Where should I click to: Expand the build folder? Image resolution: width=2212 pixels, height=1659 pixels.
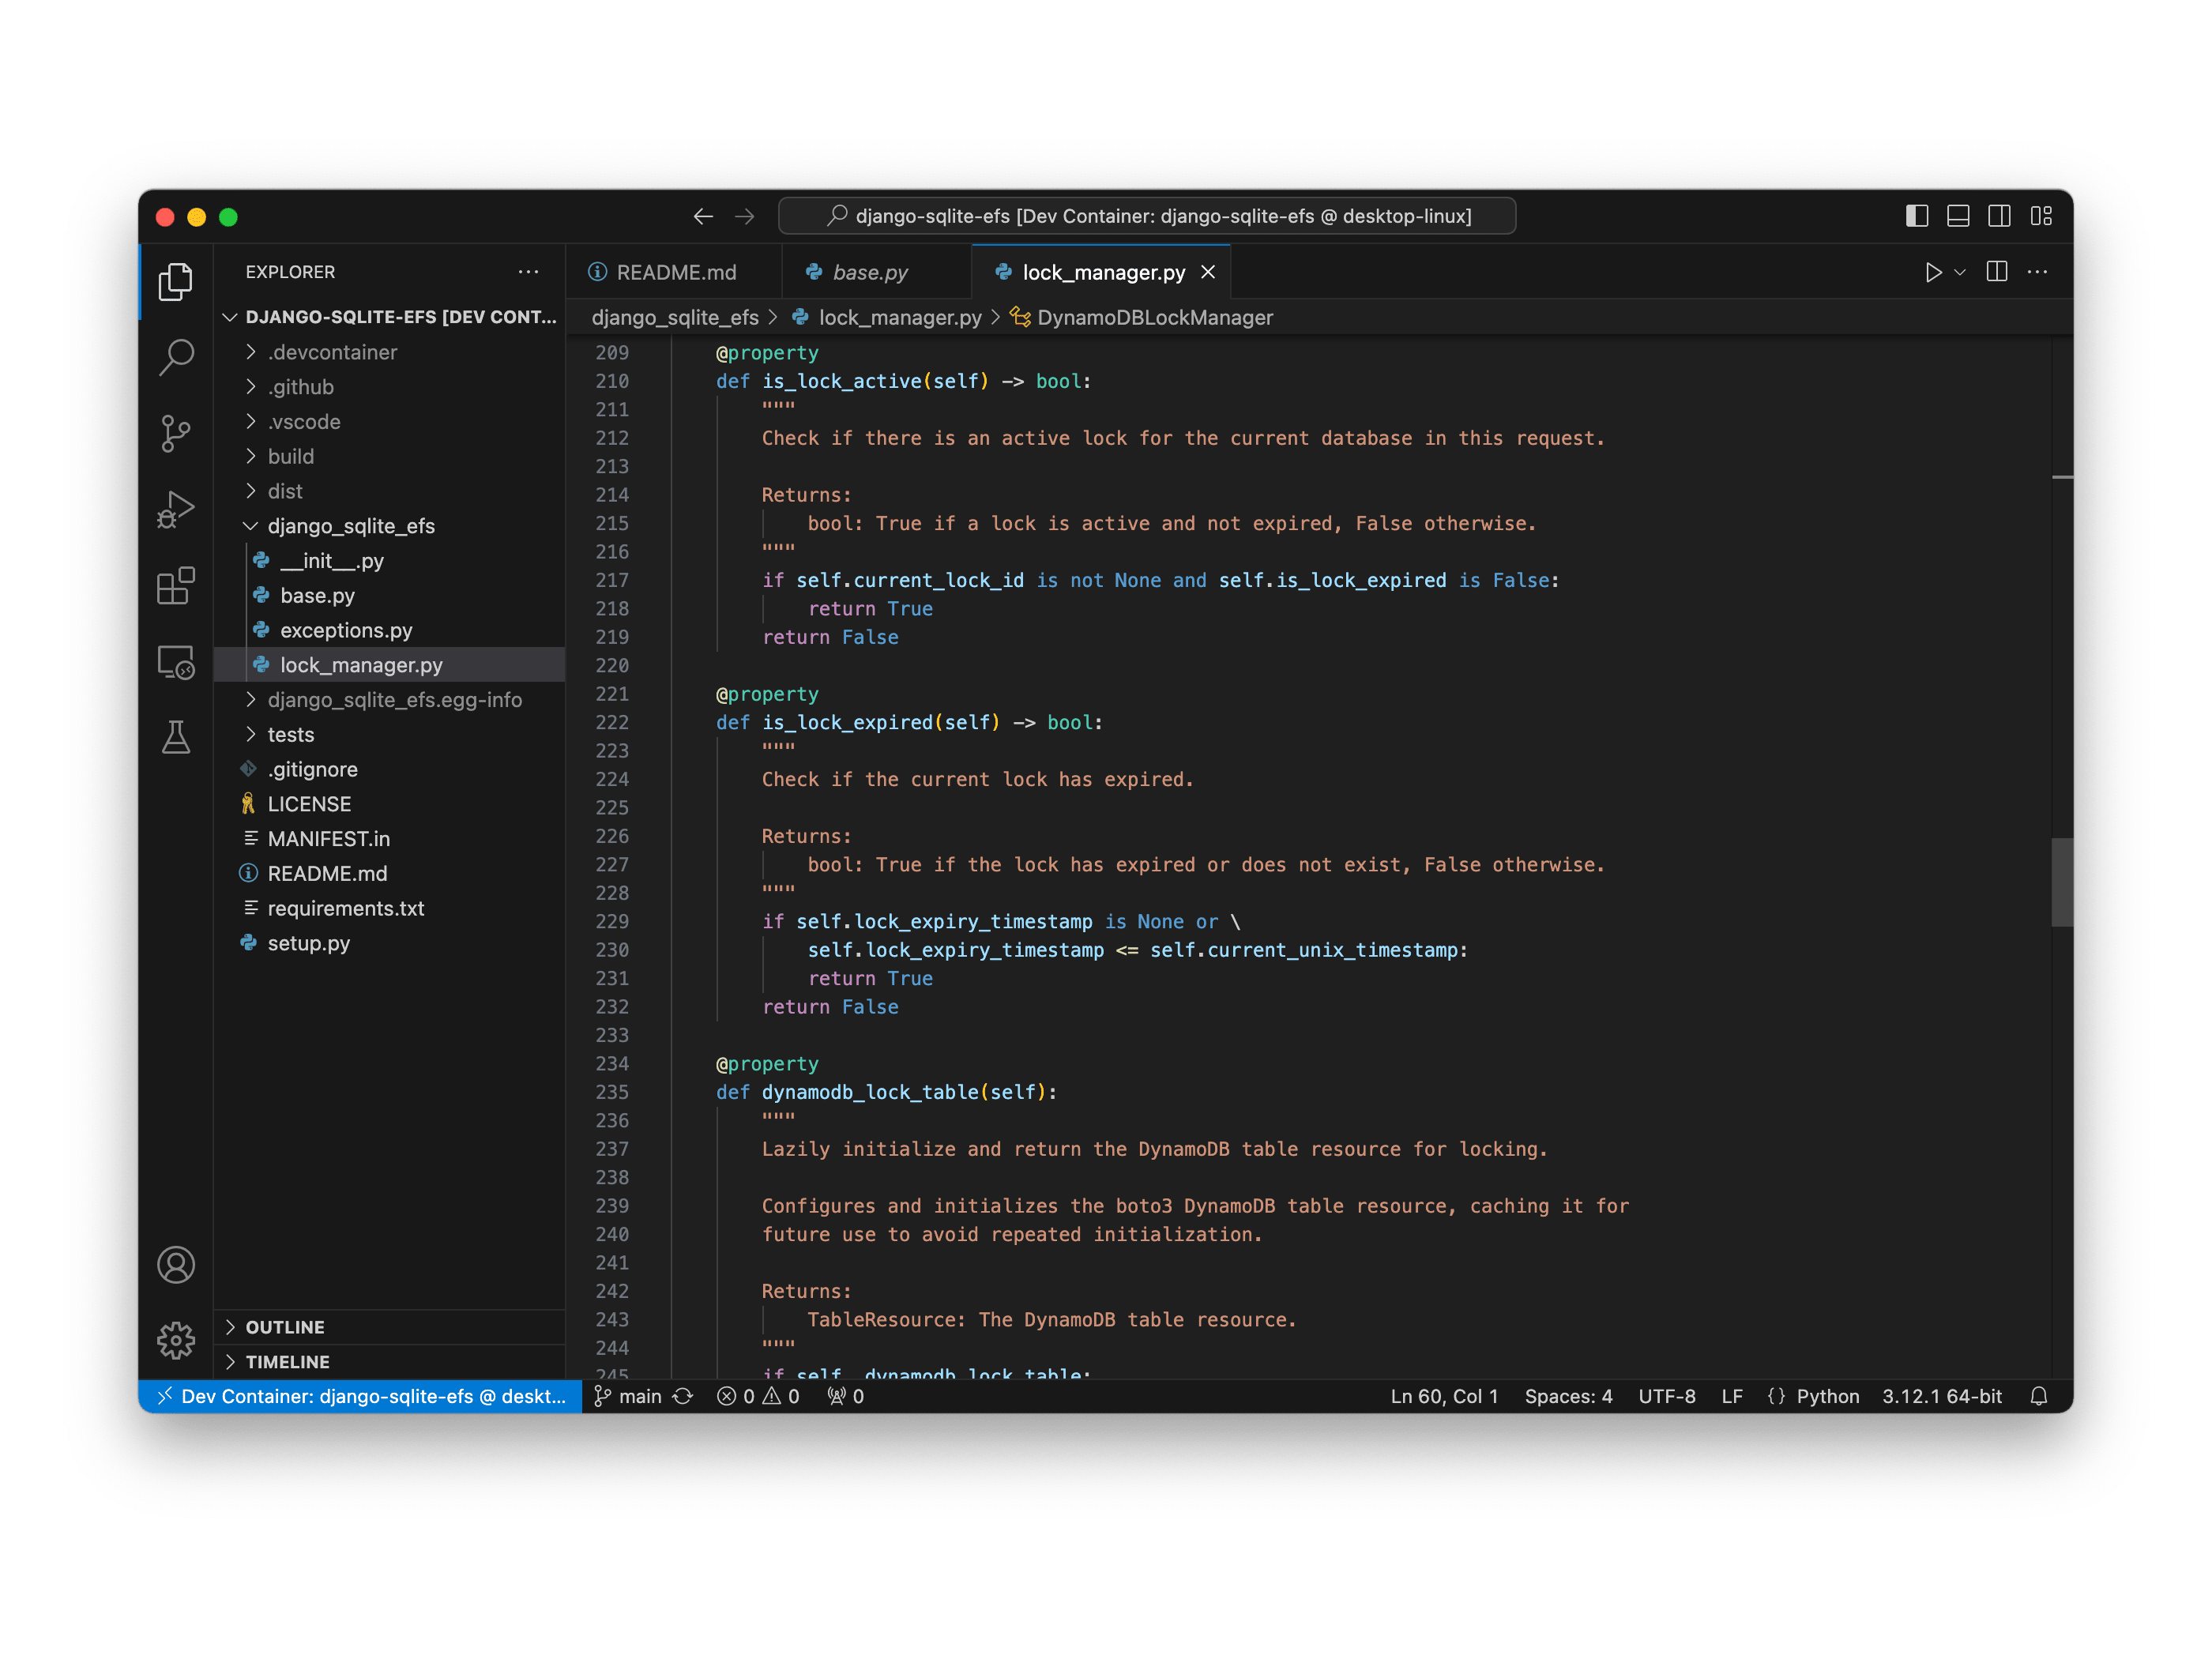390,456
